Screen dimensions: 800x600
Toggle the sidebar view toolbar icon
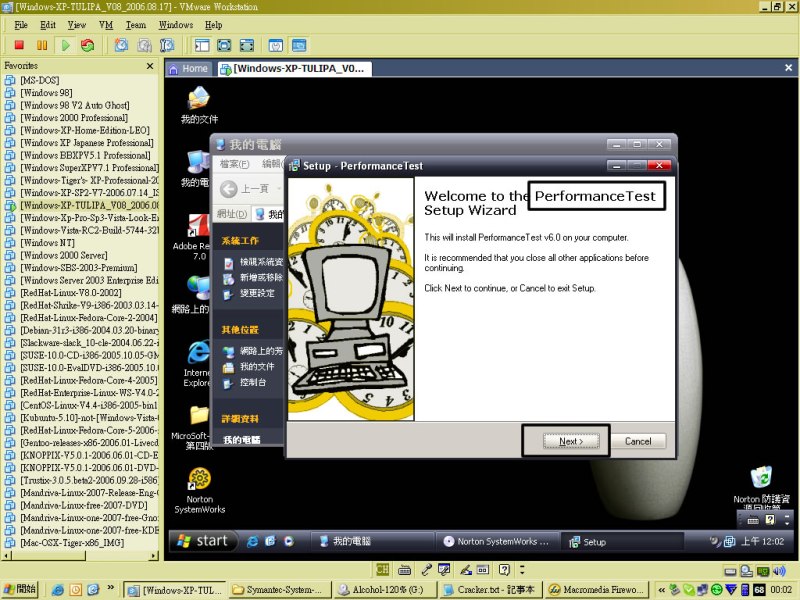(202, 45)
